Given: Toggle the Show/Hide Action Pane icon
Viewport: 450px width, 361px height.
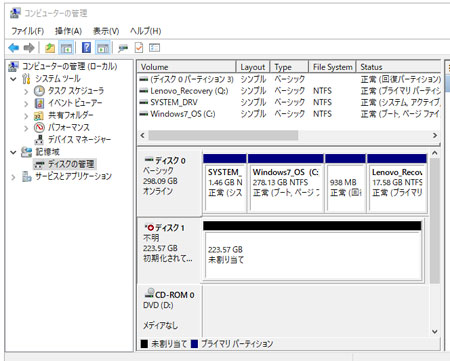Looking at the screenshot, I should coord(103,48).
